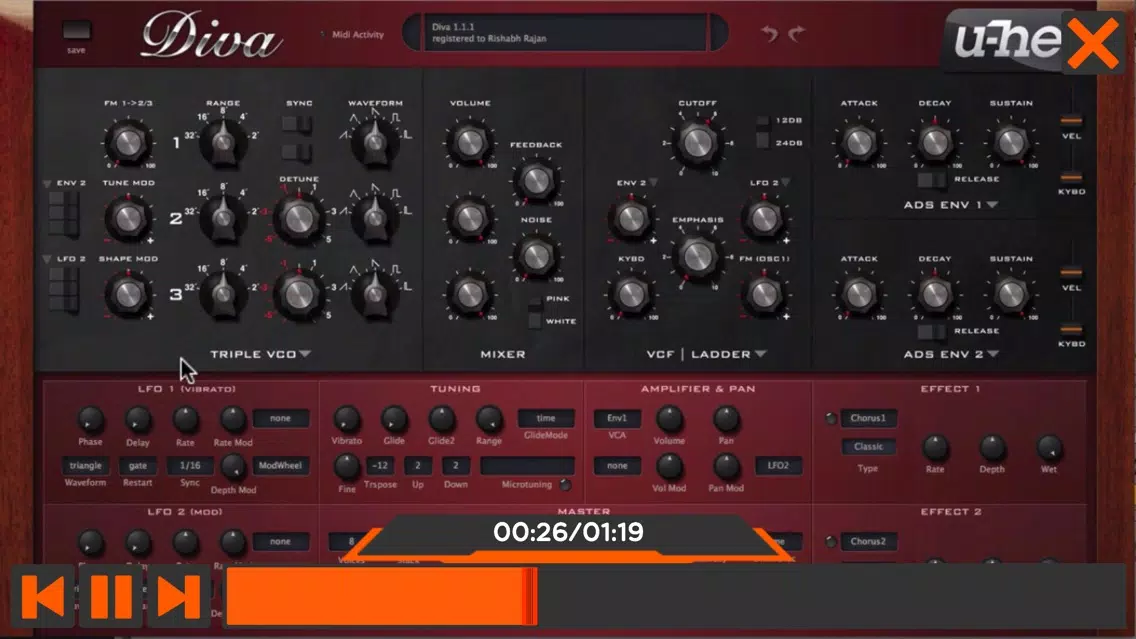Image resolution: width=1136 pixels, height=639 pixels.
Task: Click the GlideMode time selector
Action: coord(546,418)
